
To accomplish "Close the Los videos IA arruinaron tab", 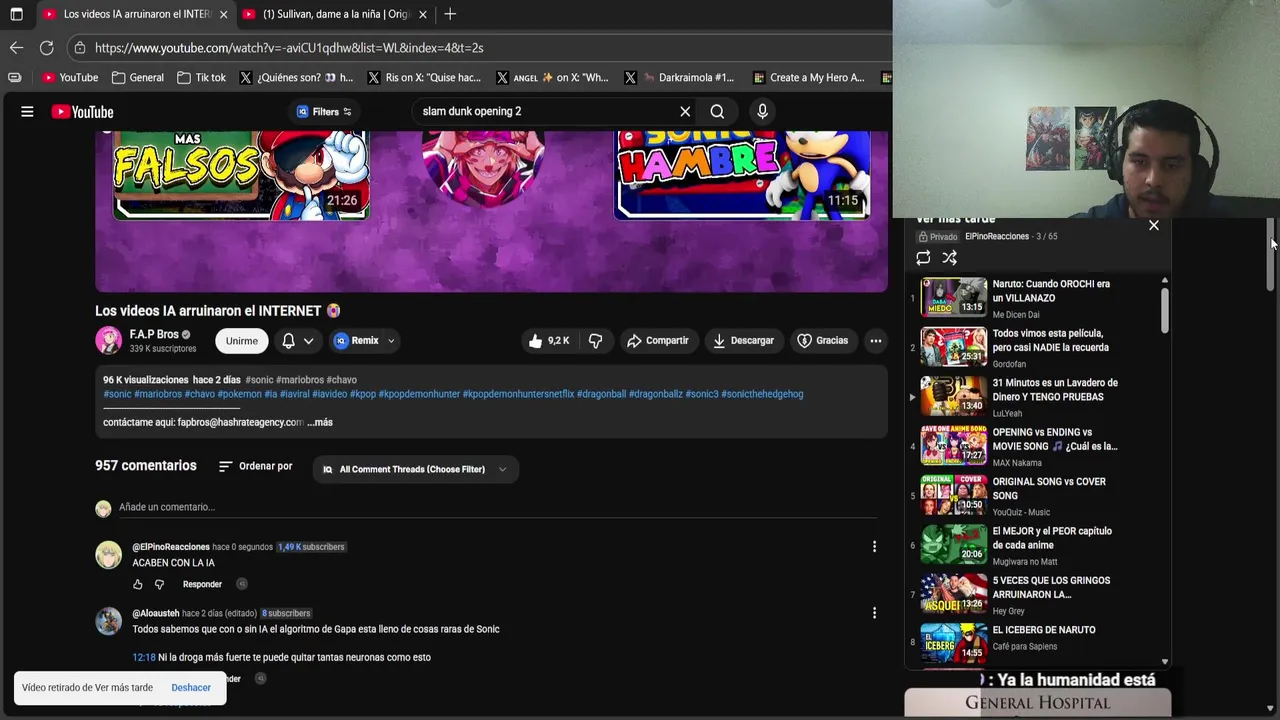I will (223, 14).
